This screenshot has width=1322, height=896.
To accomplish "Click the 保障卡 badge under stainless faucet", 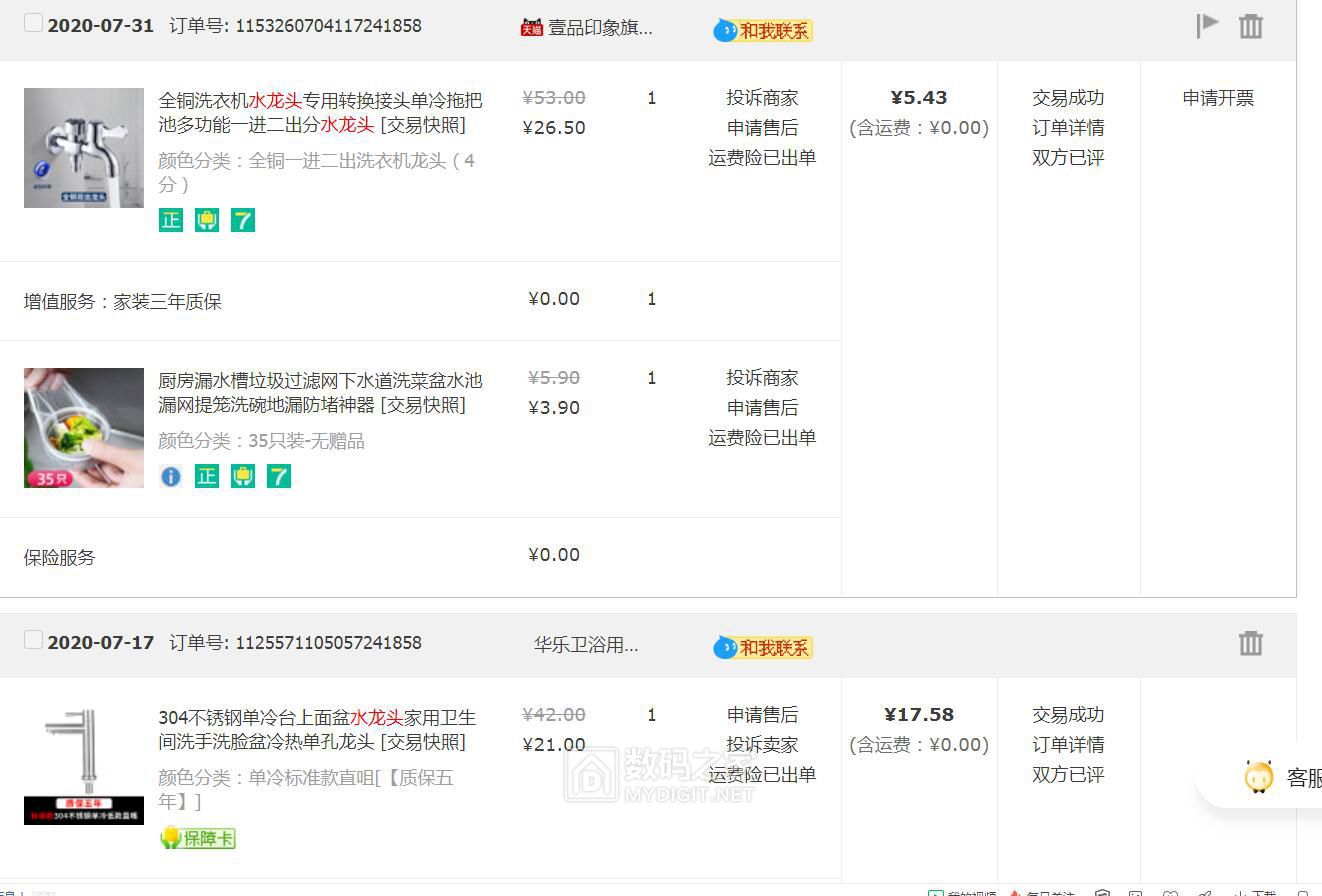I will [x=198, y=838].
